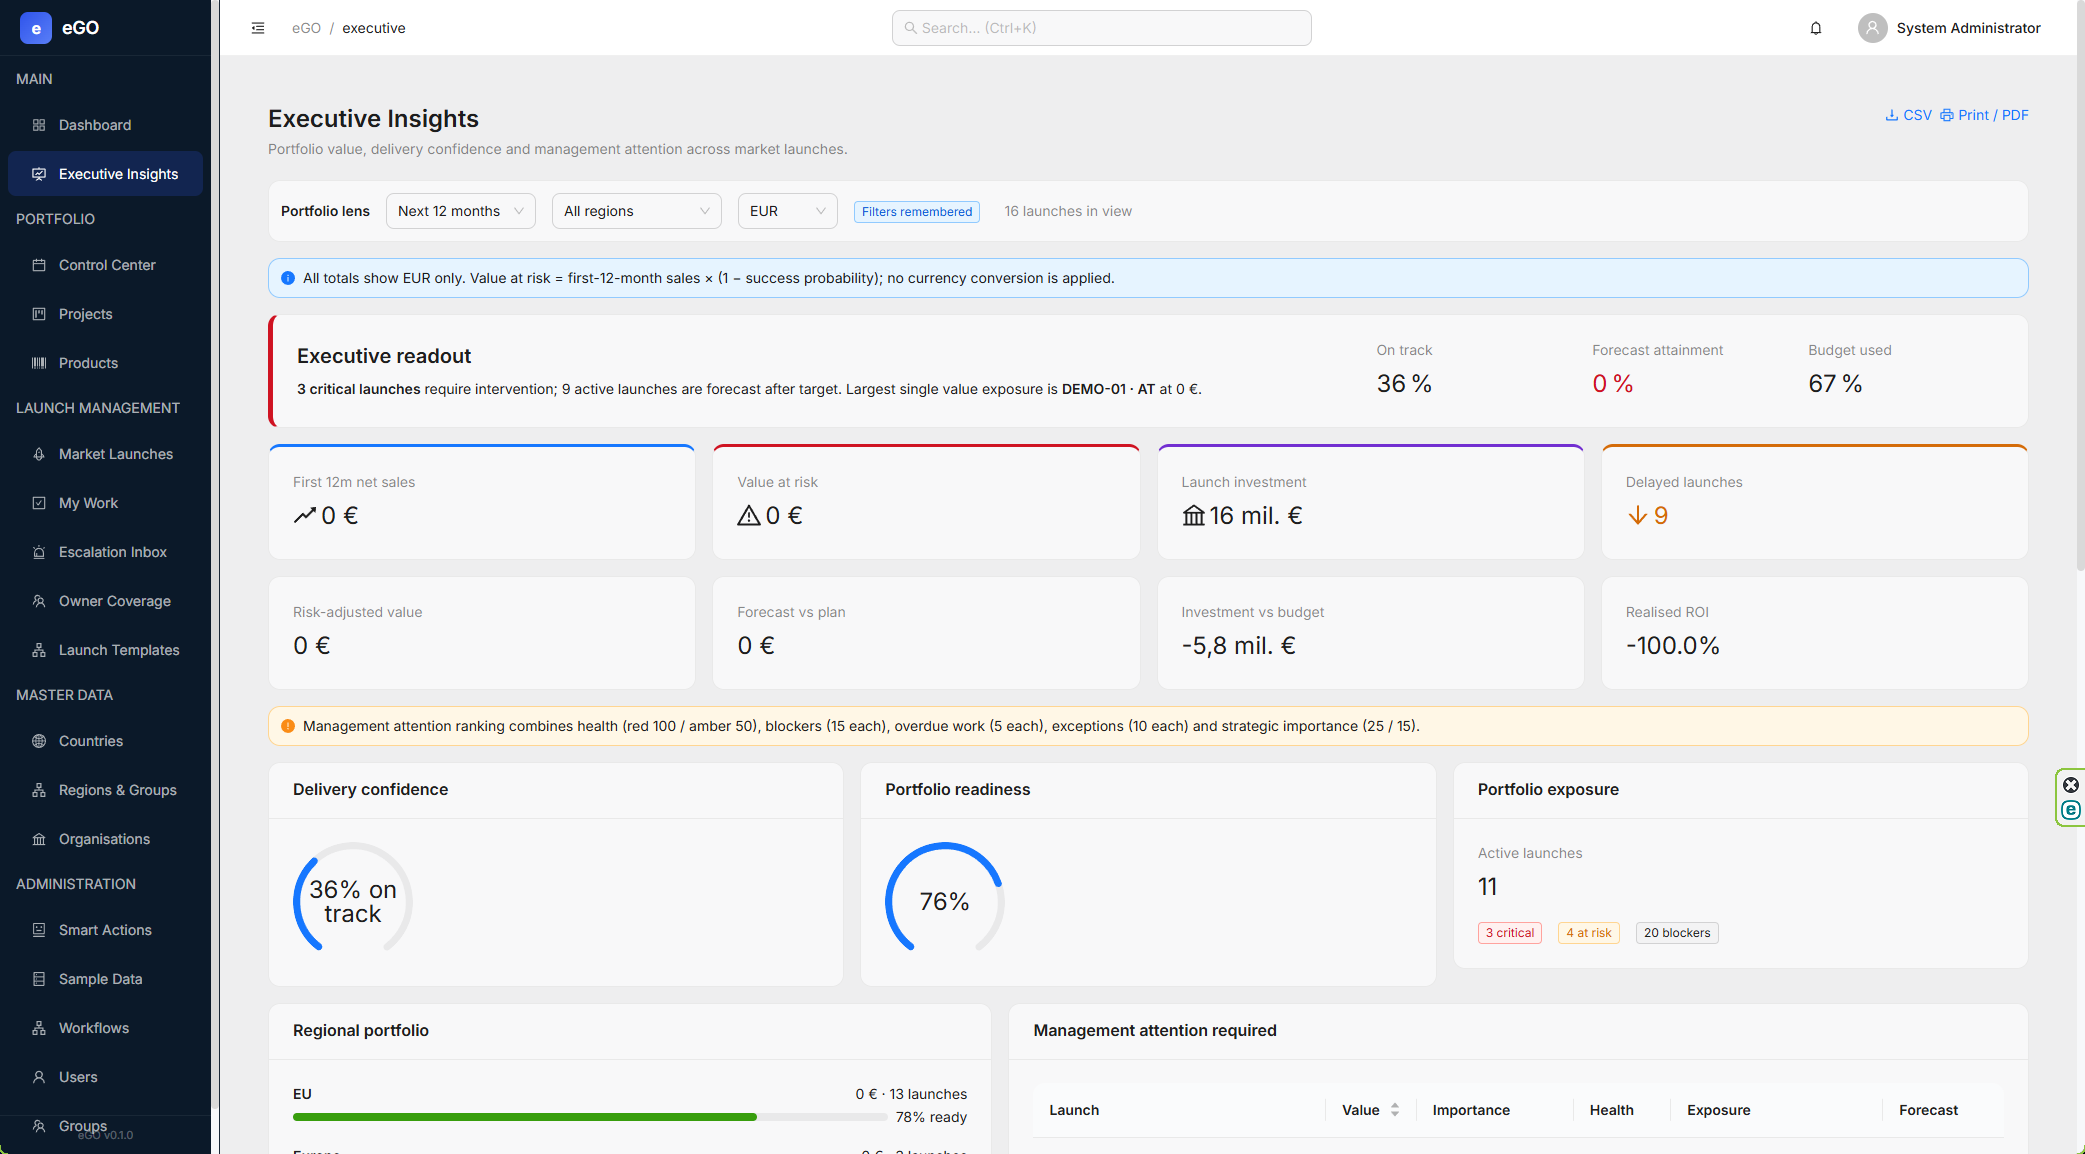Export data via CSV link
This screenshot has height=1154, width=2085.
[1909, 115]
